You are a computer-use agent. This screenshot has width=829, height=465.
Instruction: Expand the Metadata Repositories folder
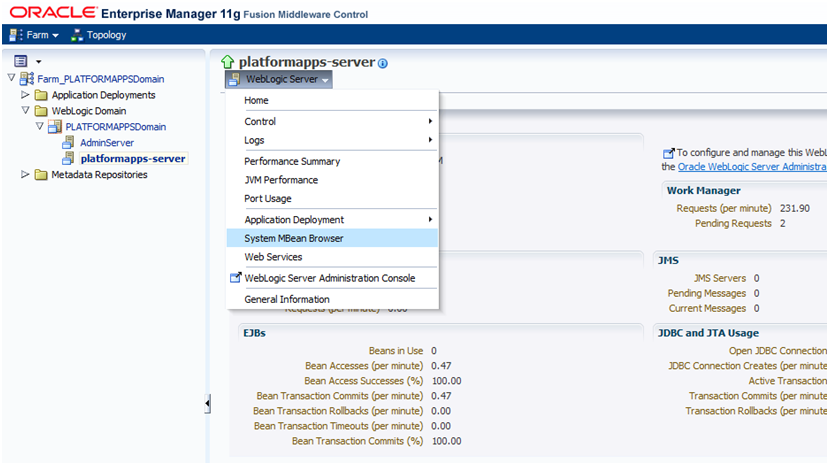coord(25,174)
